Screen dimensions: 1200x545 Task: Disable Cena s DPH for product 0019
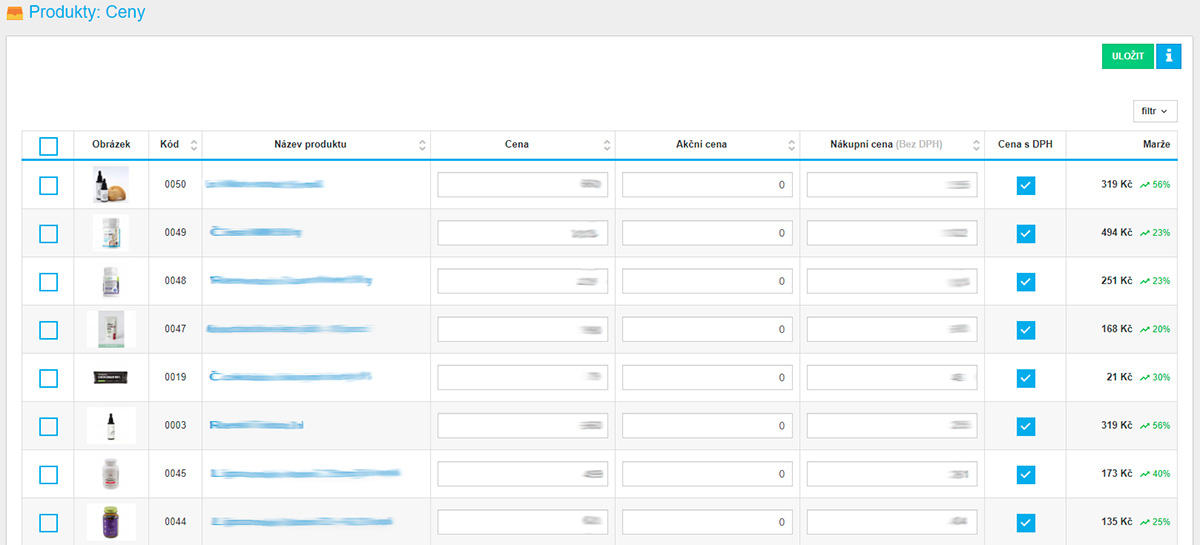[x=1025, y=378]
